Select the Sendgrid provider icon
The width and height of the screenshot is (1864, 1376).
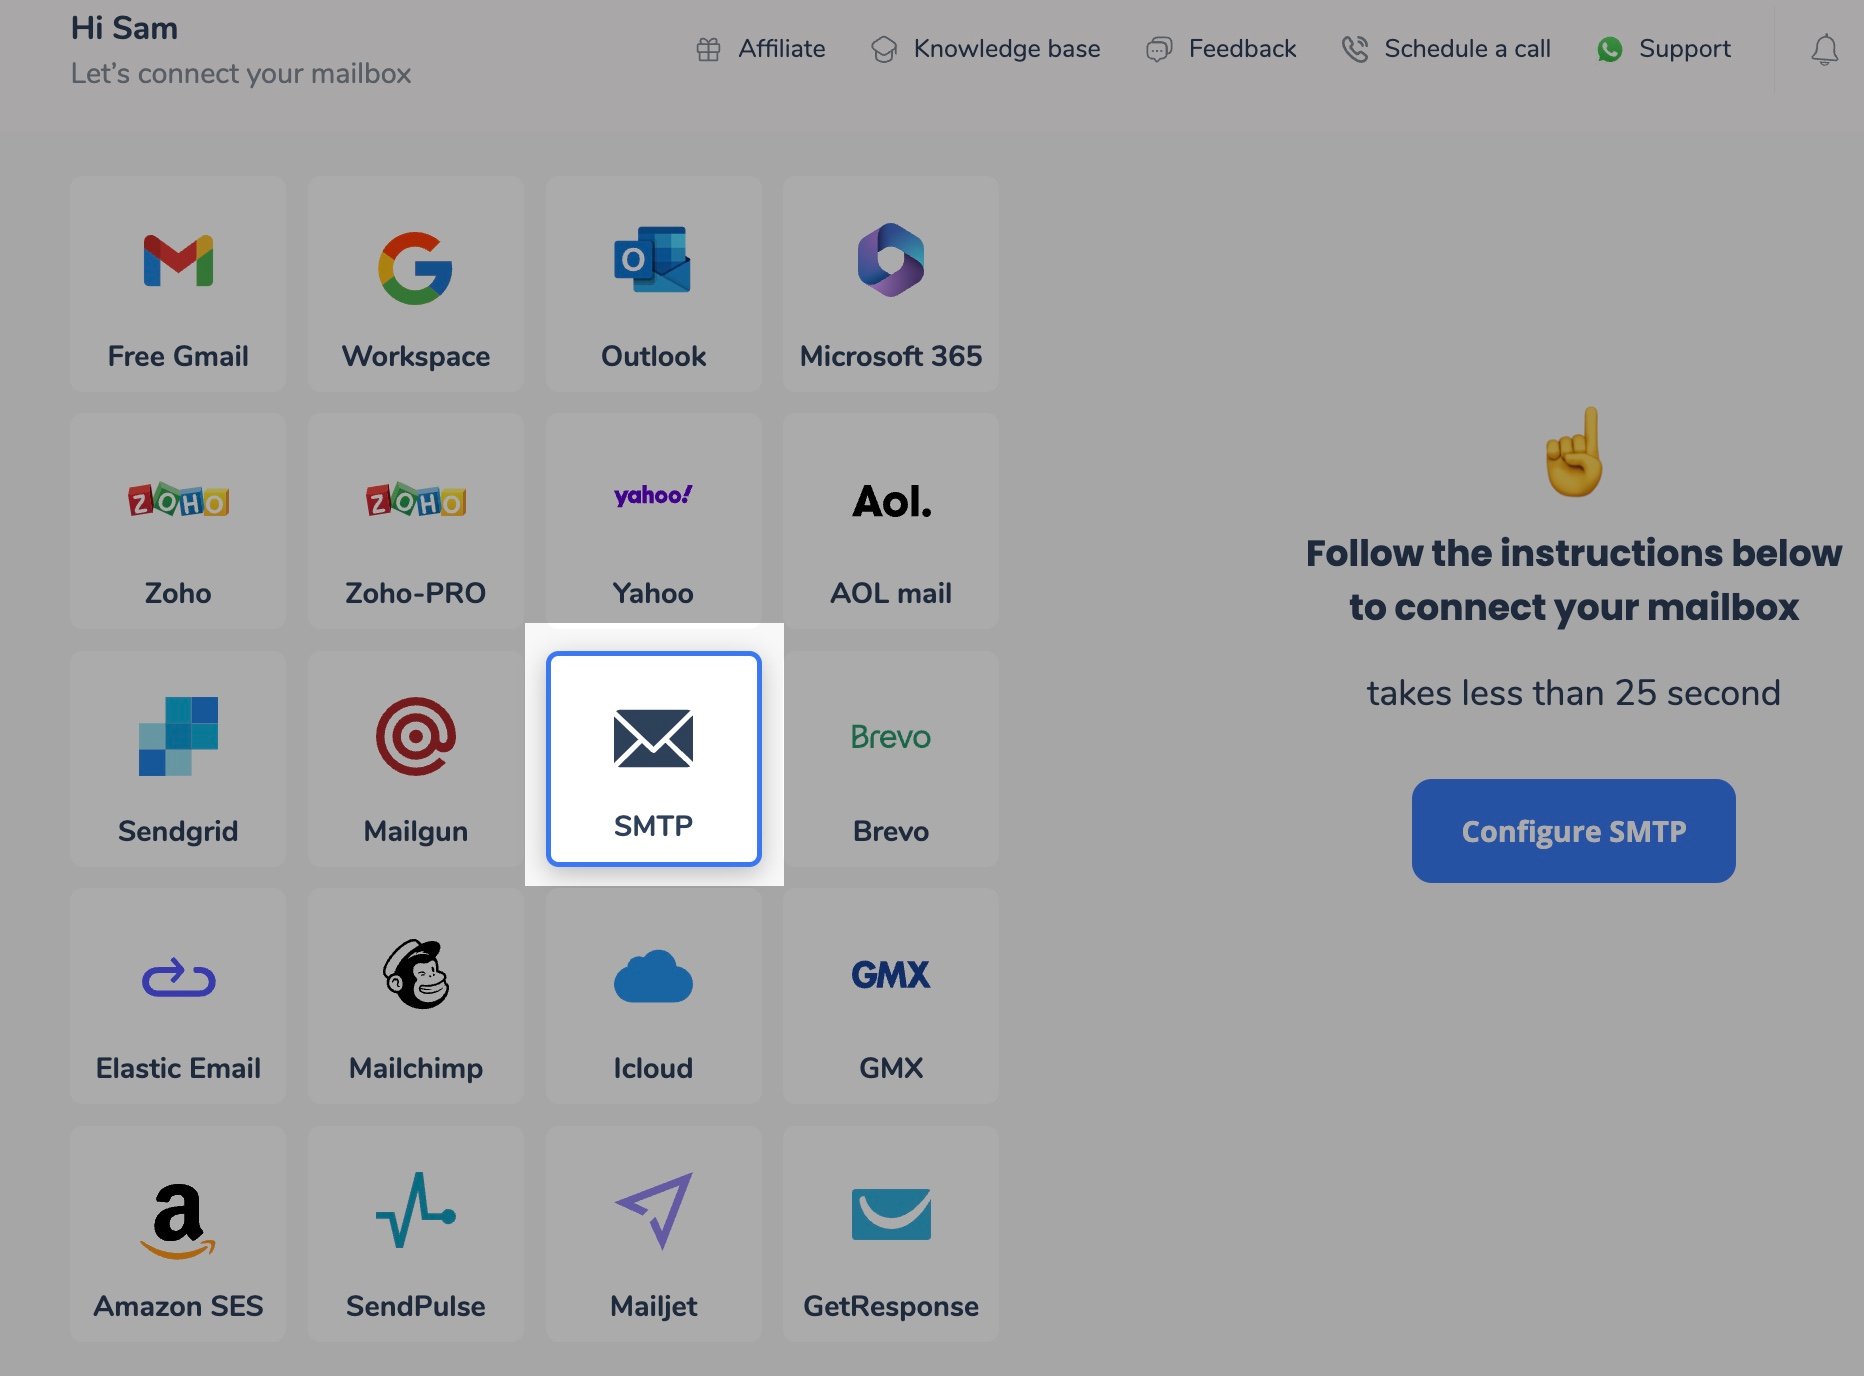pos(178,740)
